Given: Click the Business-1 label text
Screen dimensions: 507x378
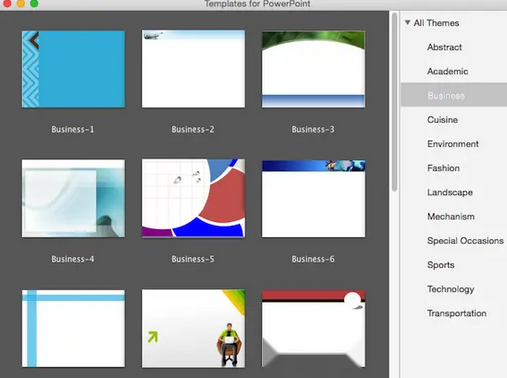Looking at the screenshot, I should pyautogui.click(x=73, y=129).
